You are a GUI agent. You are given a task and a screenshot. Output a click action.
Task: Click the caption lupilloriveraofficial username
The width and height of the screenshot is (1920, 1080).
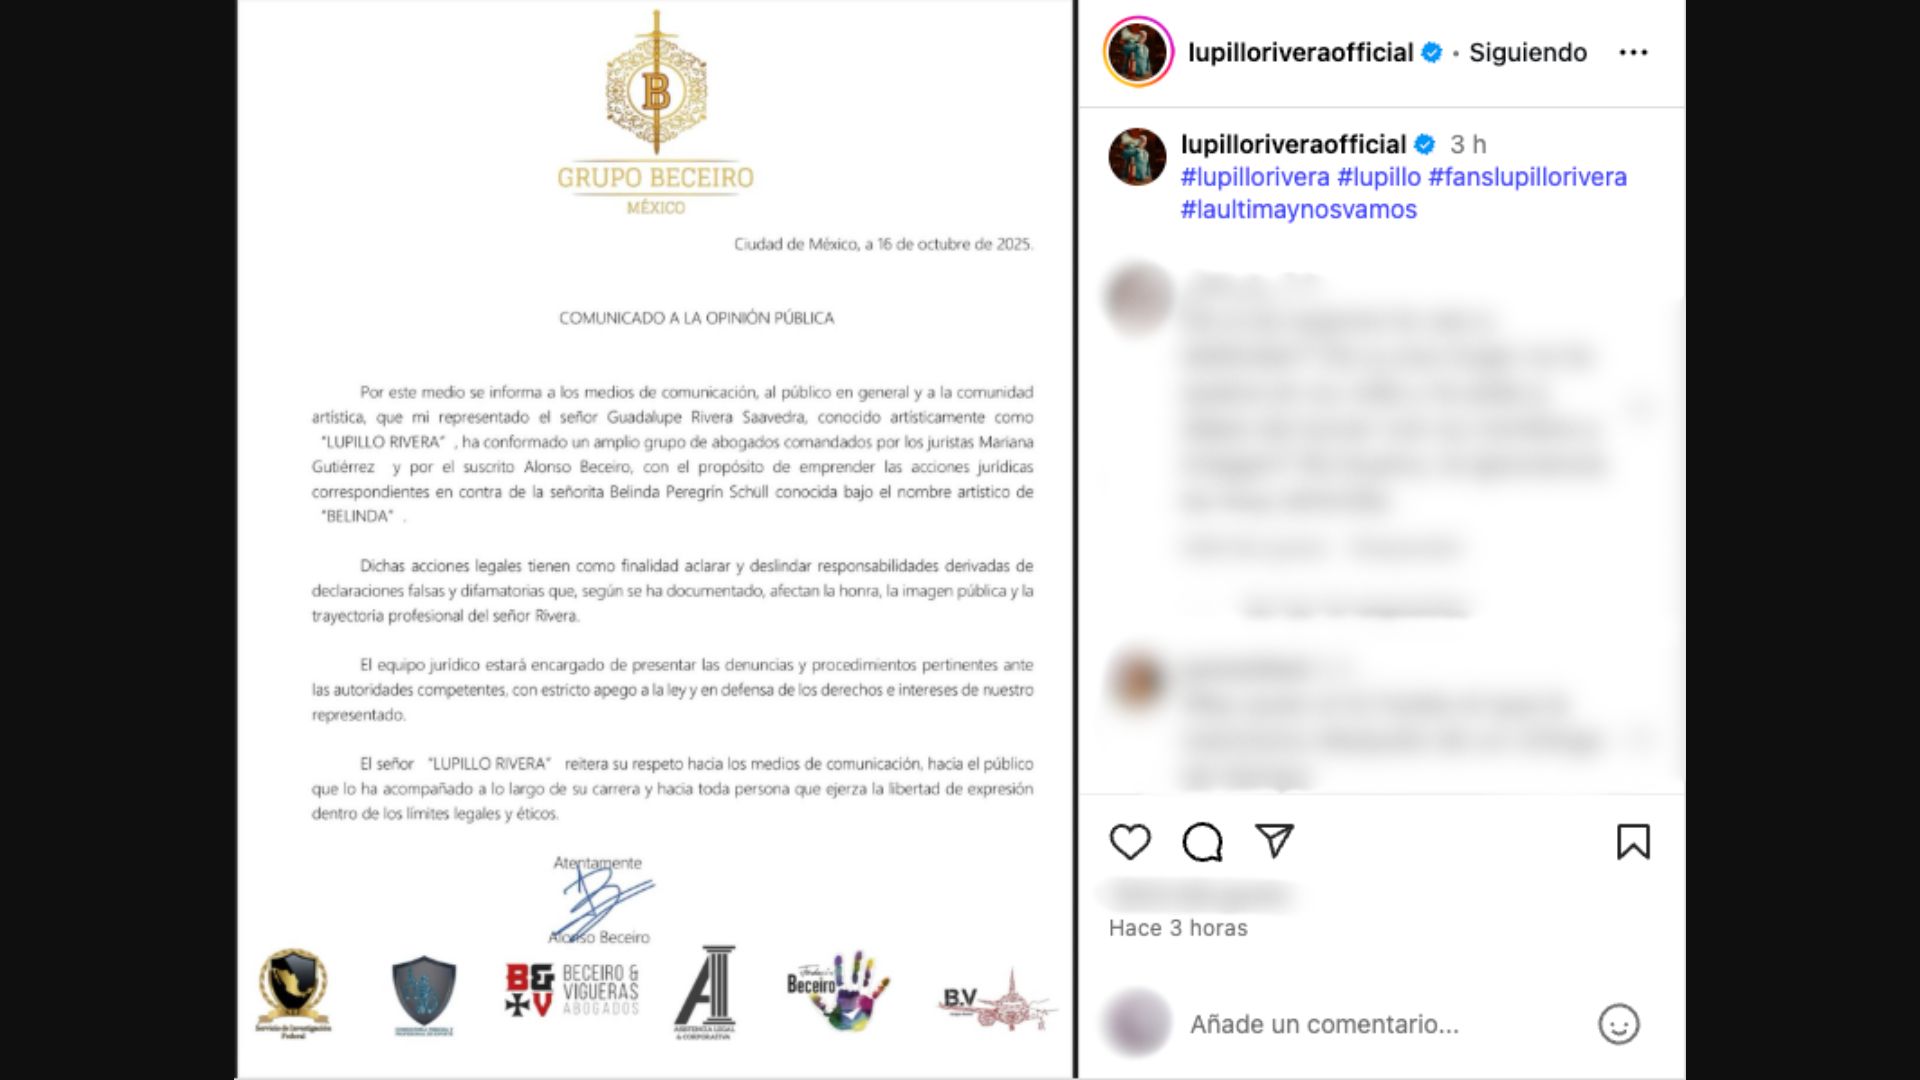pyautogui.click(x=1293, y=145)
